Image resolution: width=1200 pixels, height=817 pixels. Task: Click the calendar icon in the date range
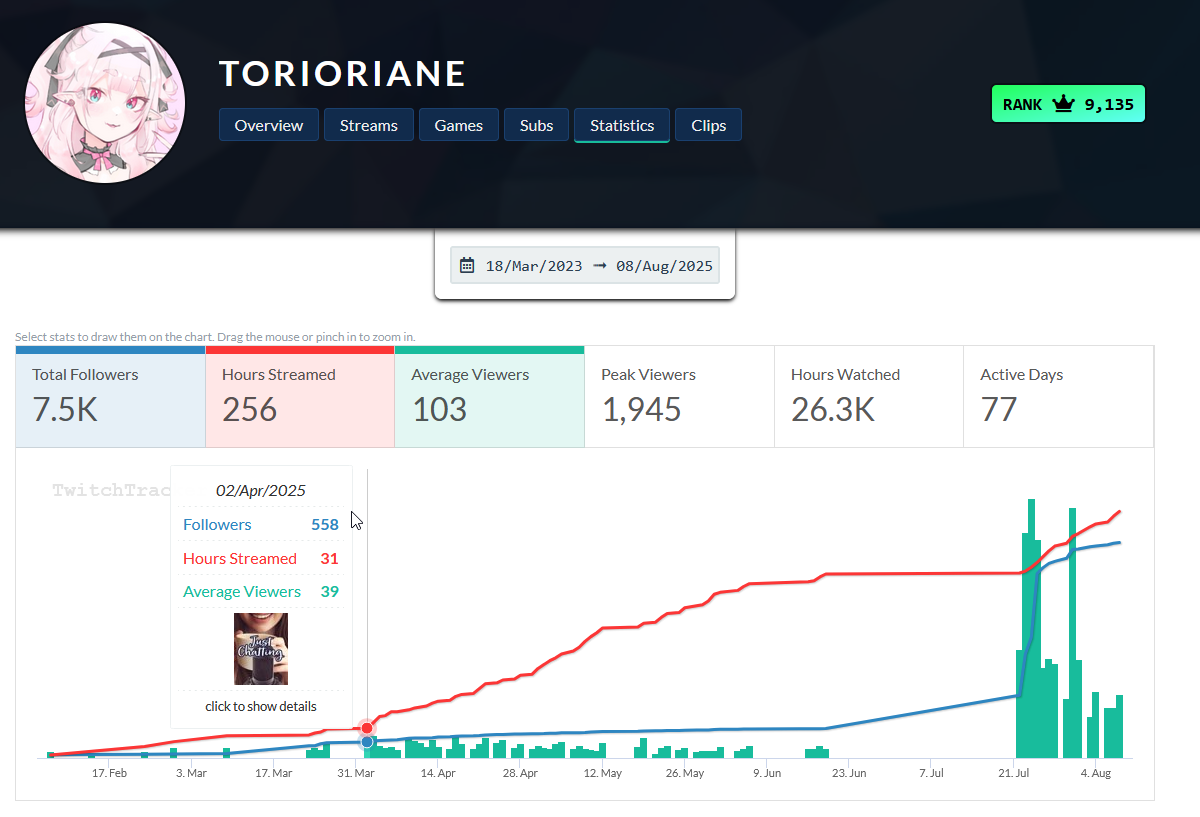pyautogui.click(x=467, y=266)
